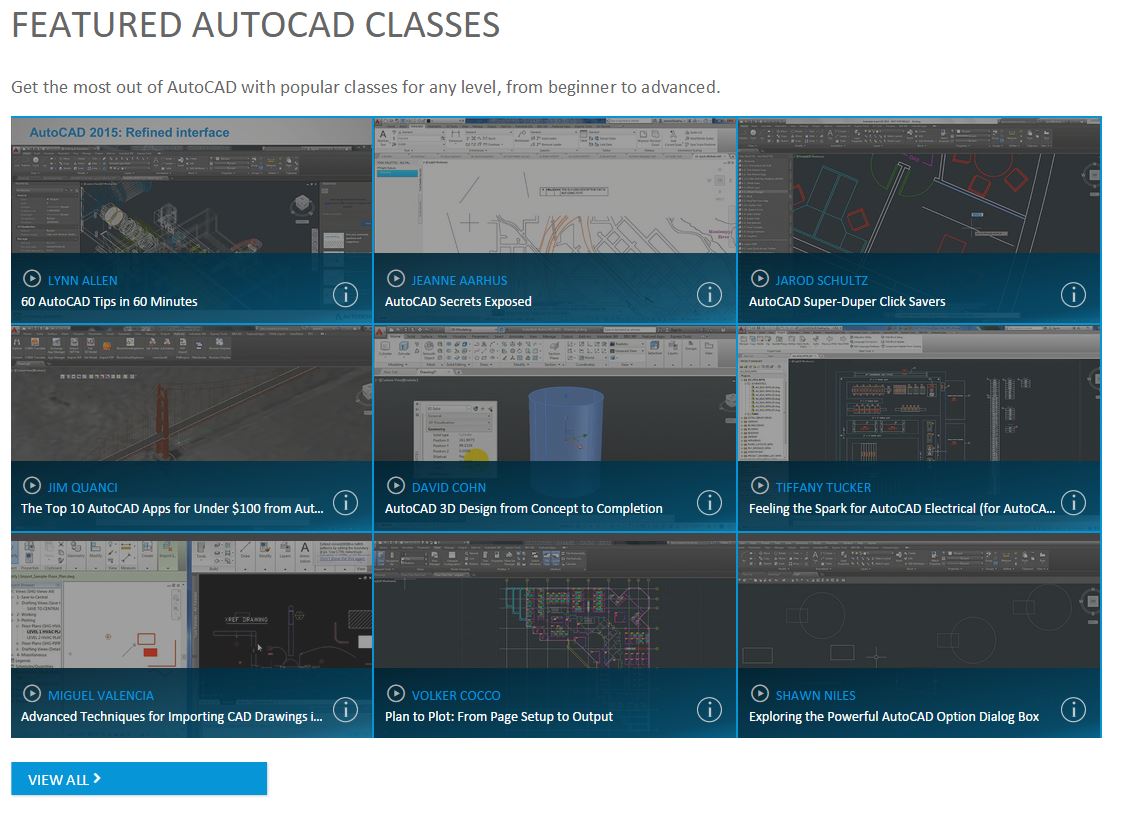Select the colored building plan thumbnail above Volker Cocco
1121x825 pixels.
(555, 601)
